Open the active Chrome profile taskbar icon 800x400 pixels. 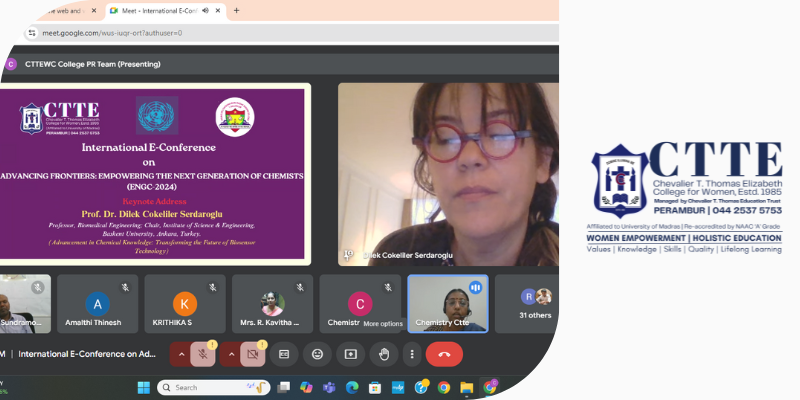[x=490, y=388]
